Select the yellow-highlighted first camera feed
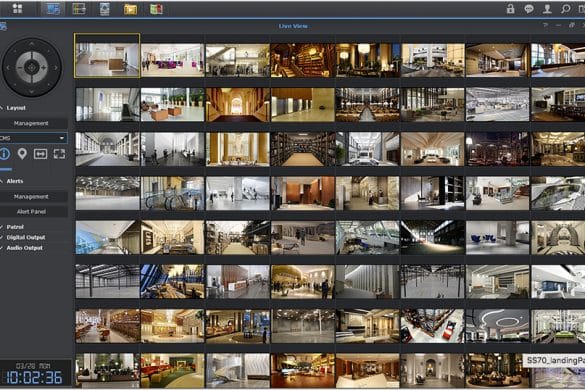The height and width of the screenshot is (390, 585). click(x=107, y=56)
